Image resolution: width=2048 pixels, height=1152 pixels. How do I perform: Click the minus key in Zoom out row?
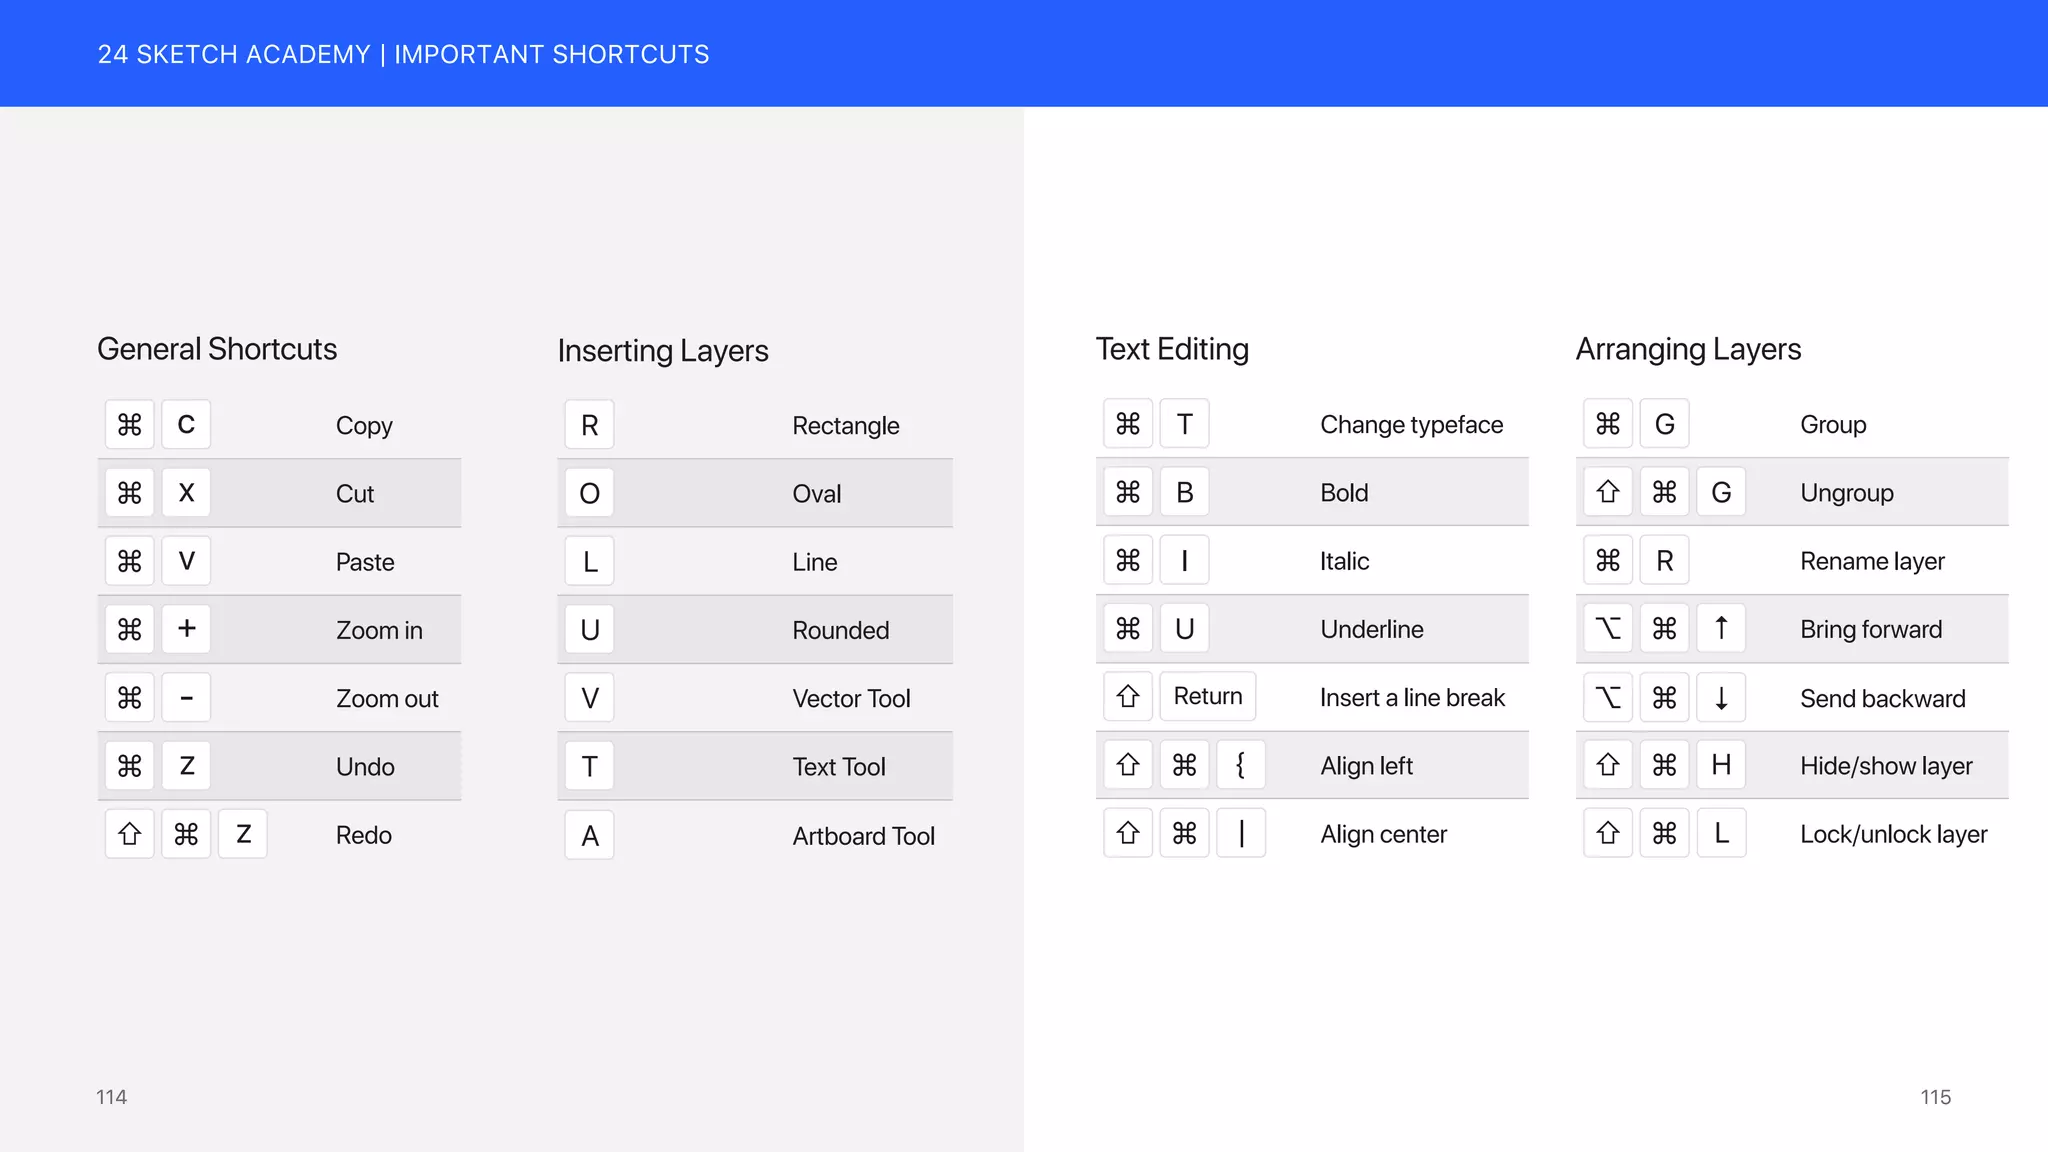point(186,697)
